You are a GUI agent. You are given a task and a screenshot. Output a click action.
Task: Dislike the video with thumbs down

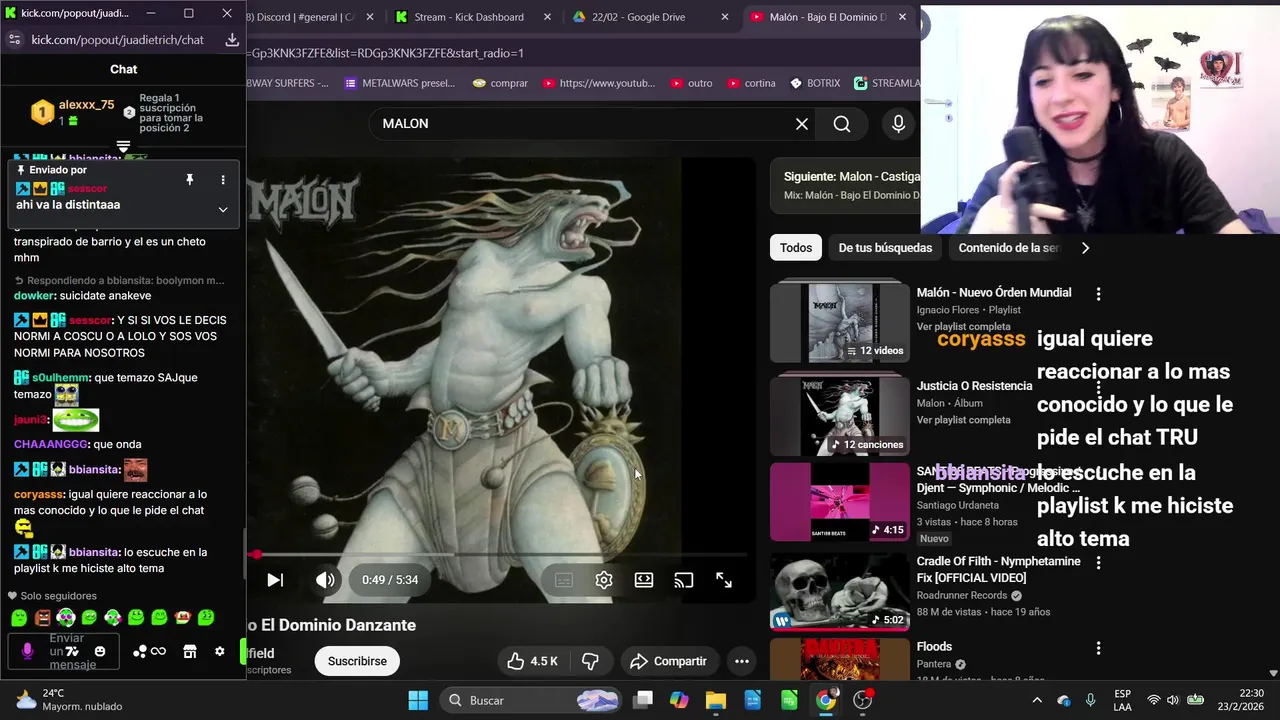[x=591, y=661]
